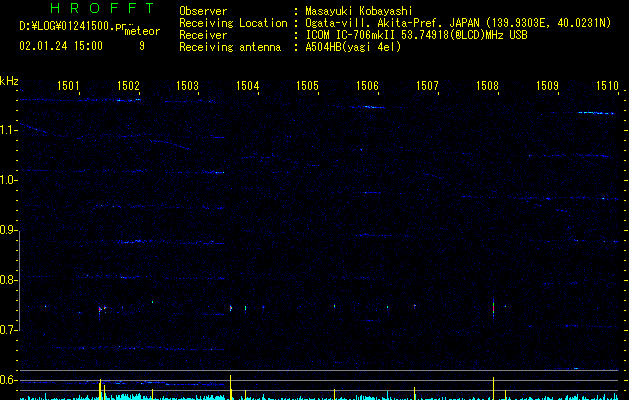629x400 pixels.
Task: Click the 1504 time axis label
Action: coord(248,86)
